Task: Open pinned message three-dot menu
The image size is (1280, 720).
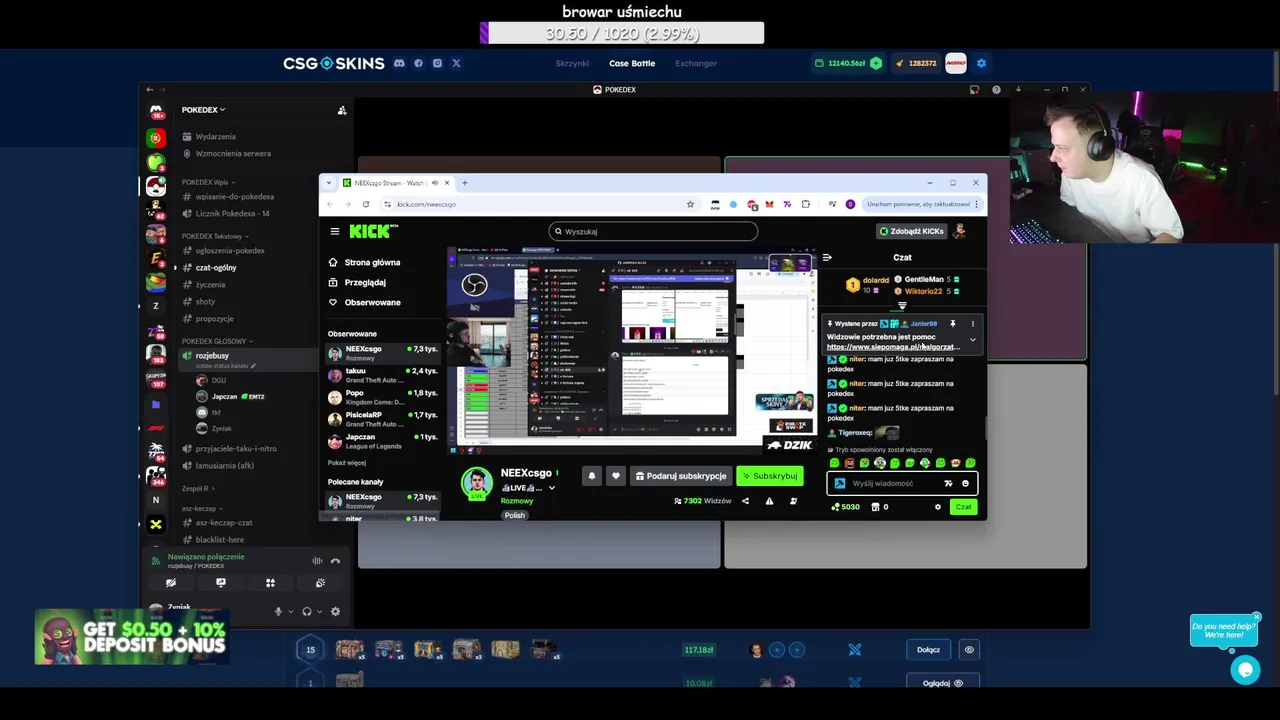Action: 972,324
